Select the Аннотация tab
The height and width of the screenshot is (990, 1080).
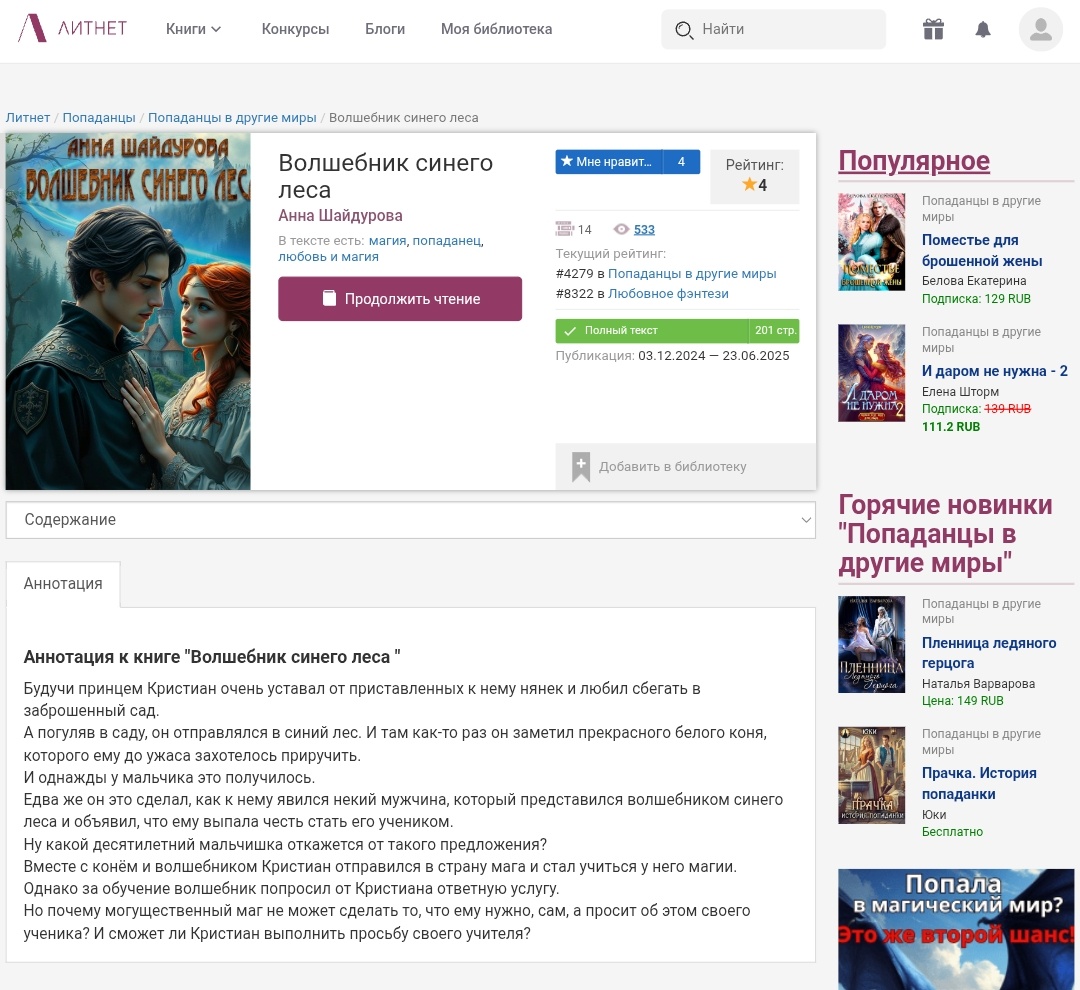tap(63, 584)
